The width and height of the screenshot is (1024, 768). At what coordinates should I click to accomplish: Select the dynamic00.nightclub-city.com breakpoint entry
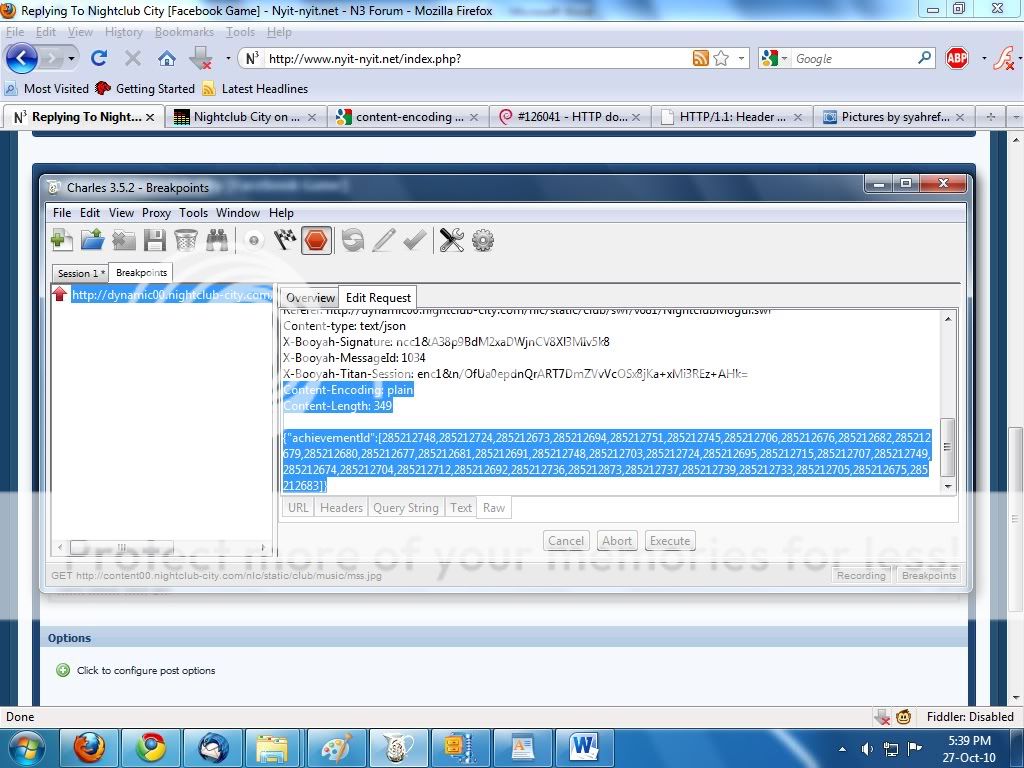(171, 295)
